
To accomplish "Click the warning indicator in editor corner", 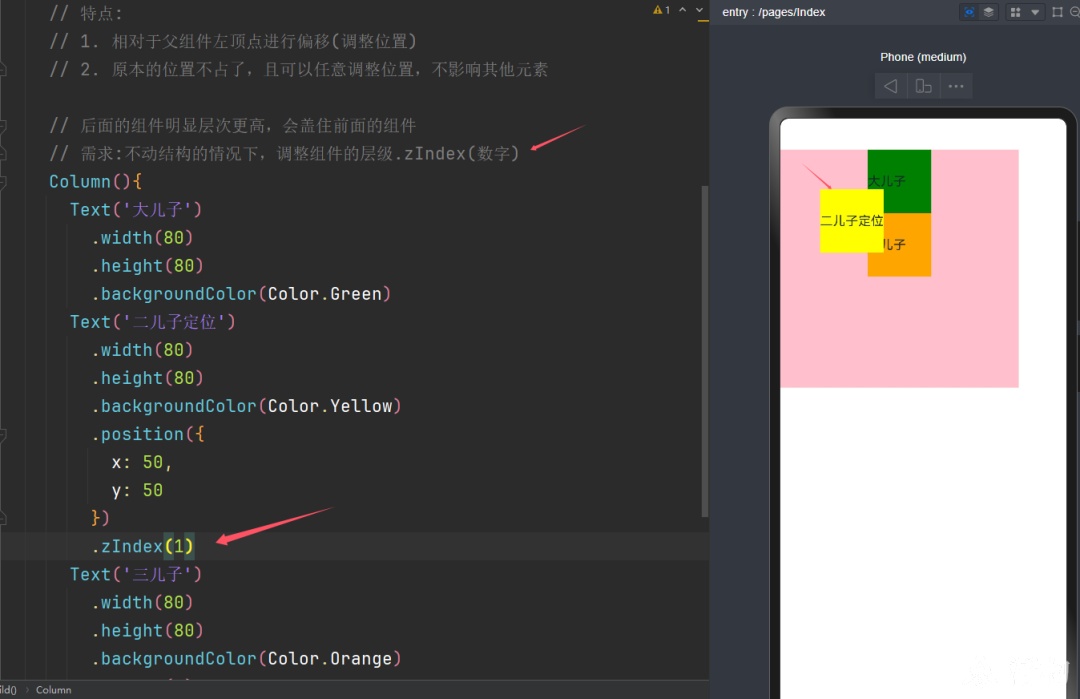I will pos(661,10).
